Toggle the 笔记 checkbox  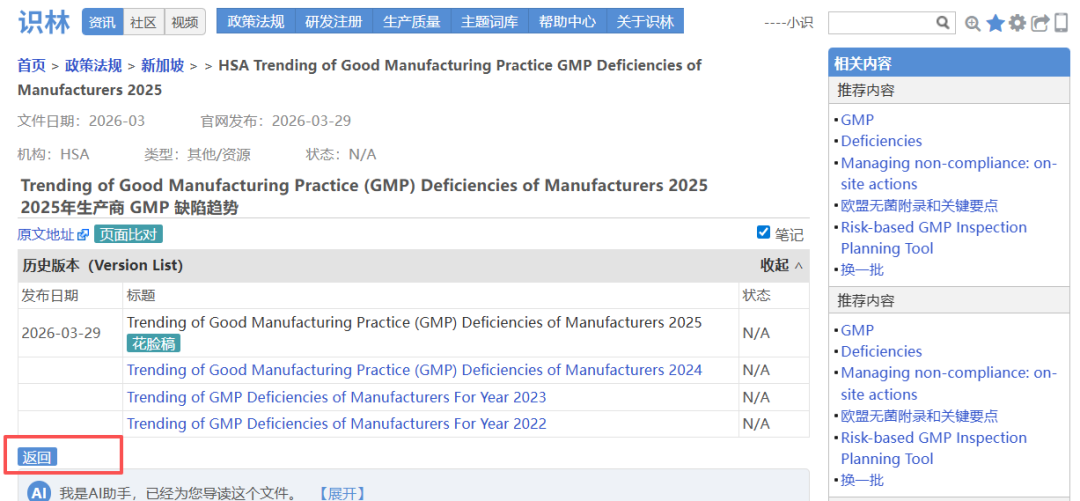point(764,233)
